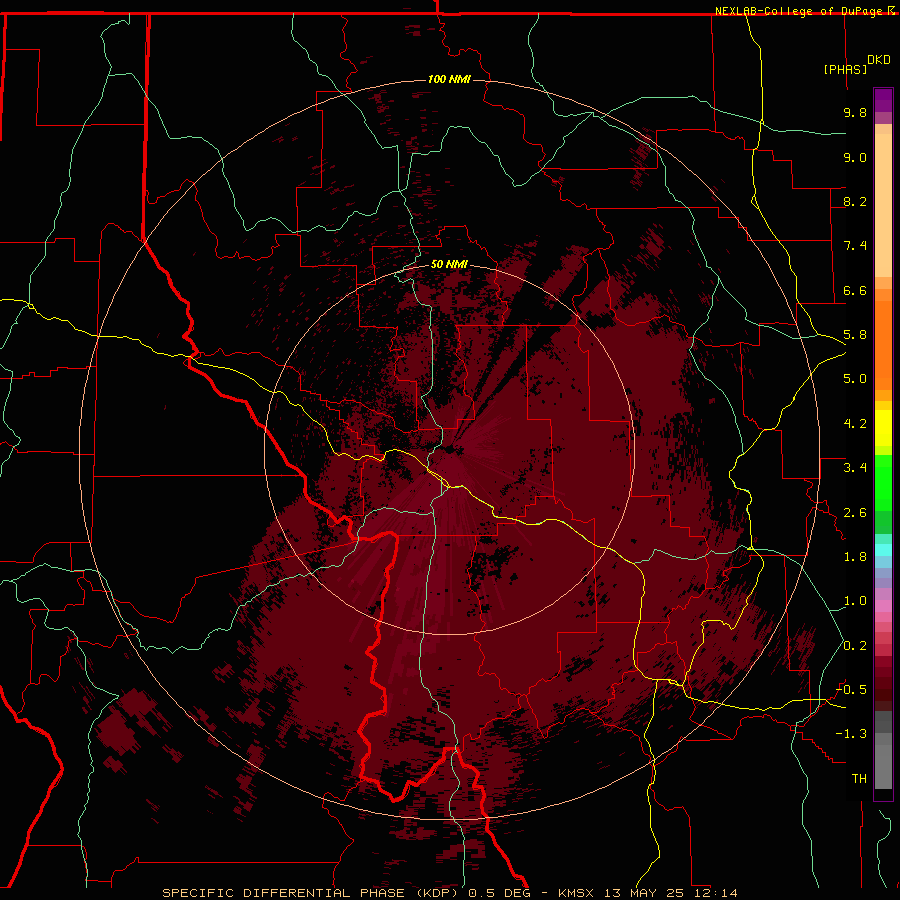This screenshot has width=900, height=900.
Task: Click the 100 NMI range ring label
Action: (449, 79)
